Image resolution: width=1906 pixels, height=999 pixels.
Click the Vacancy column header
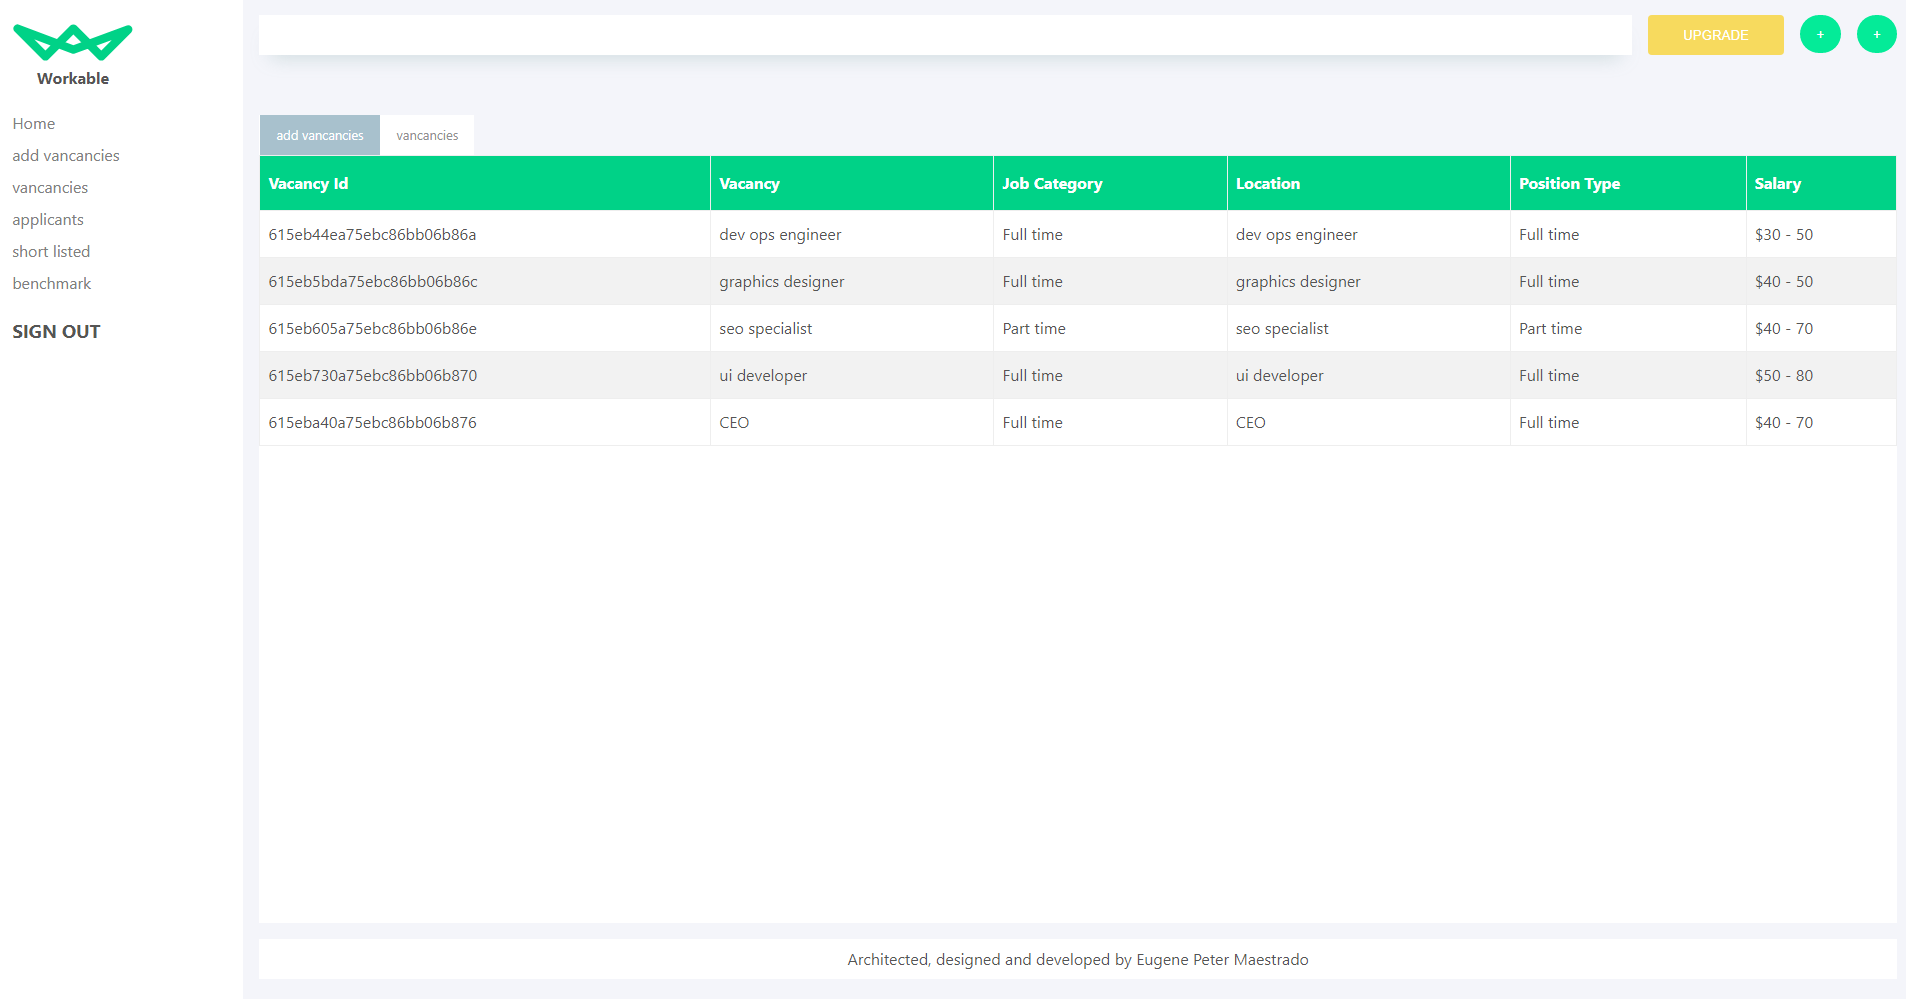click(x=852, y=183)
